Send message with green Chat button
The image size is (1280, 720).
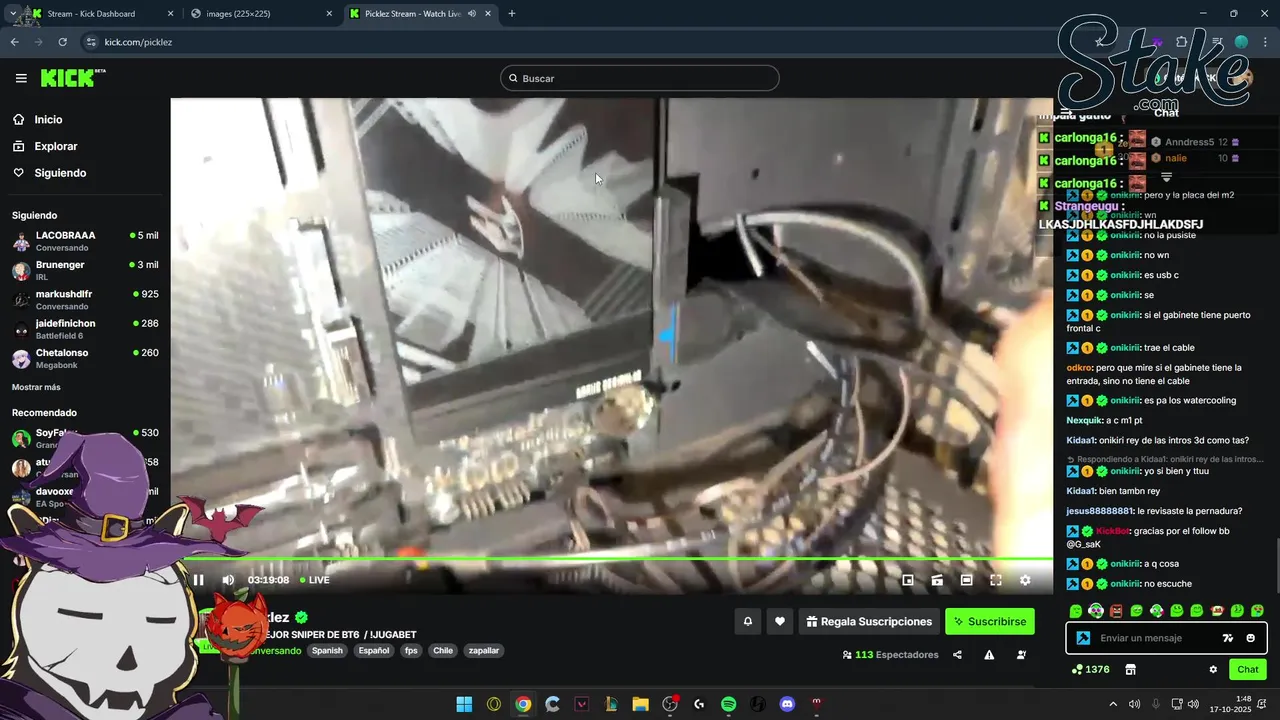tap(1248, 669)
